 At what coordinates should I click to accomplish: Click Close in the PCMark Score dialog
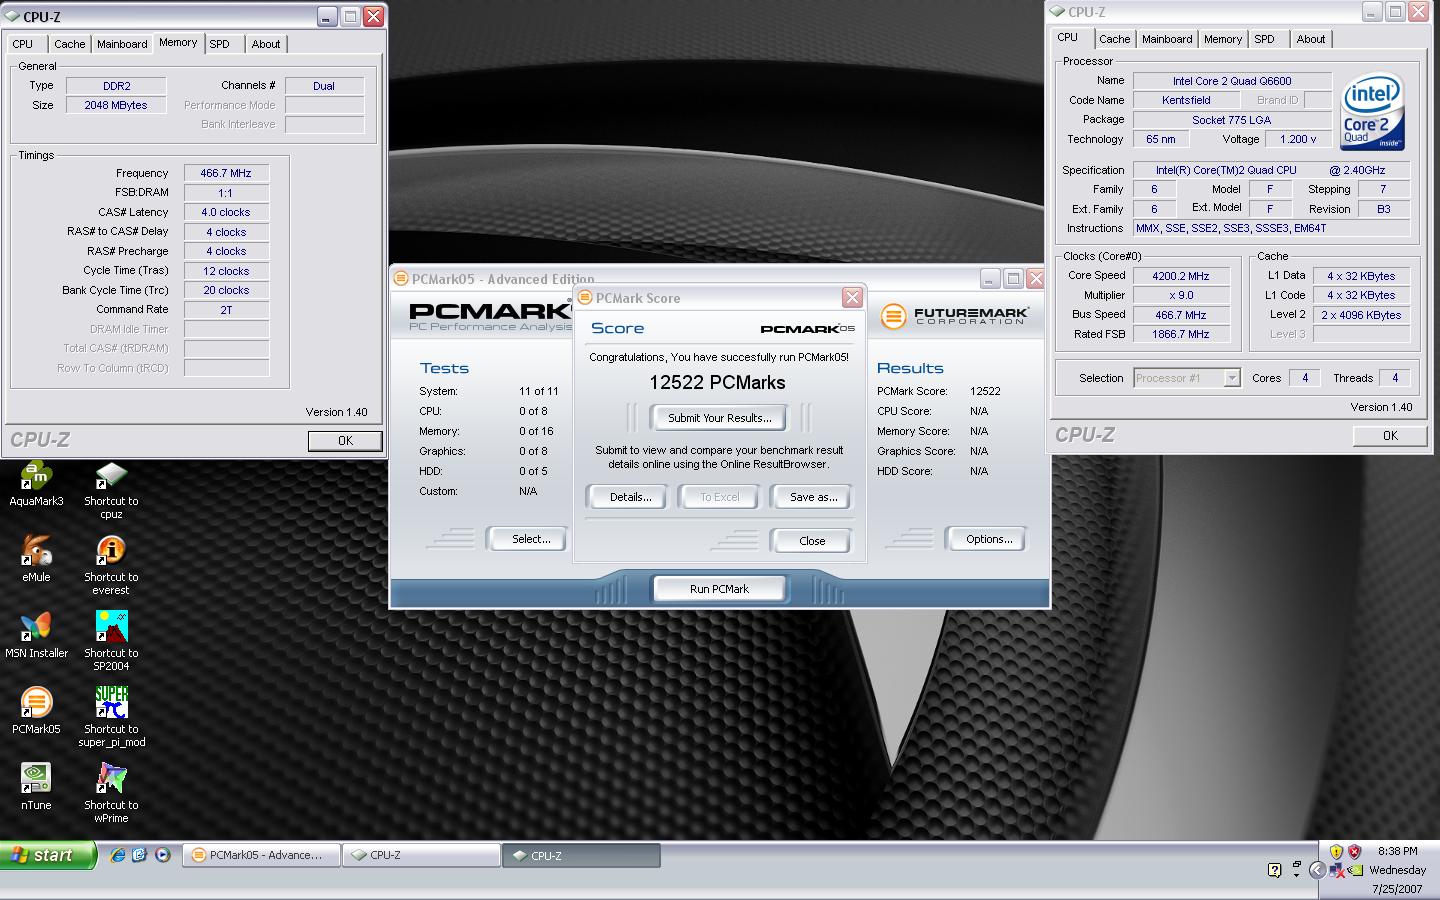click(812, 541)
